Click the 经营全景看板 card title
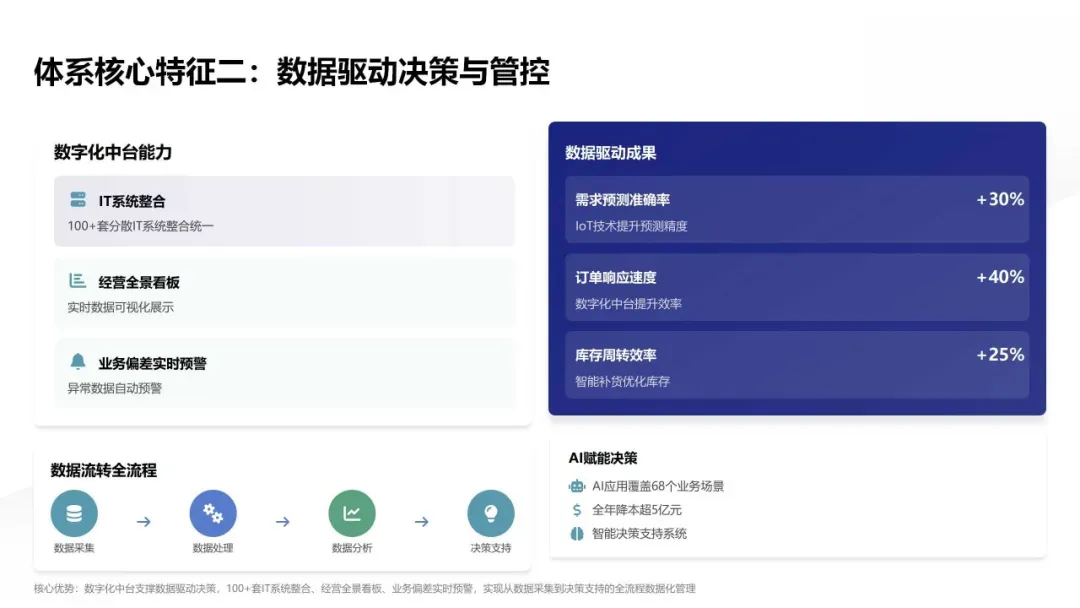Viewport: 1080px width, 608px height. coord(139,282)
